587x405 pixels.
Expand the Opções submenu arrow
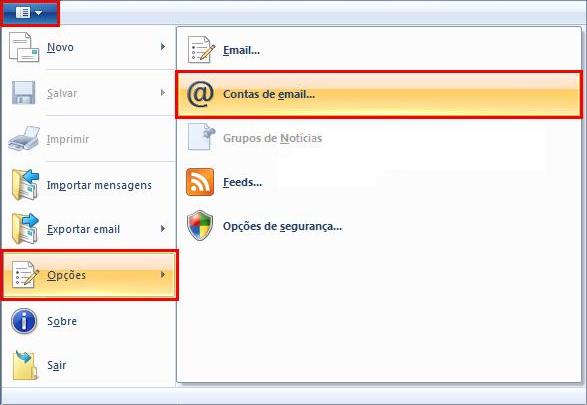tap(163, 275)
